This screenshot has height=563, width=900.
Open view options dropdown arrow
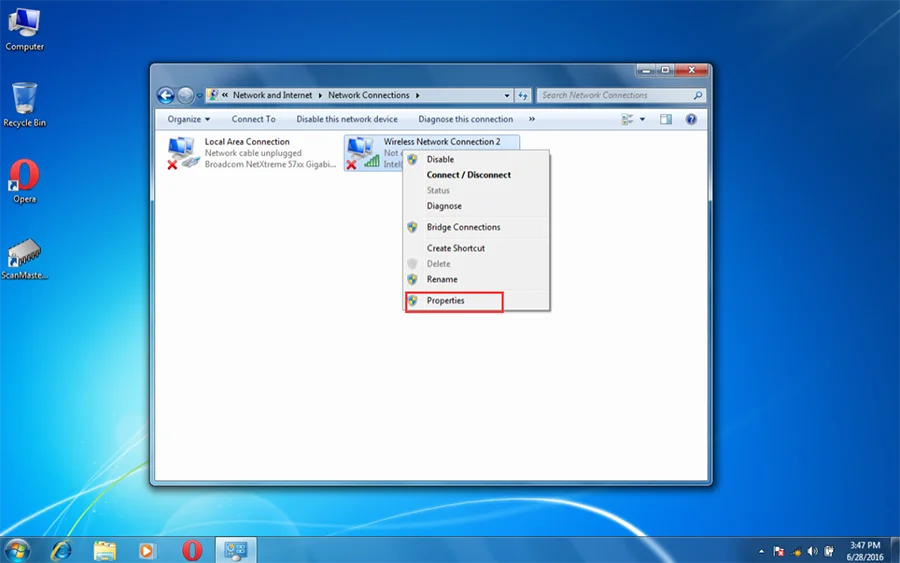(642, 119)
